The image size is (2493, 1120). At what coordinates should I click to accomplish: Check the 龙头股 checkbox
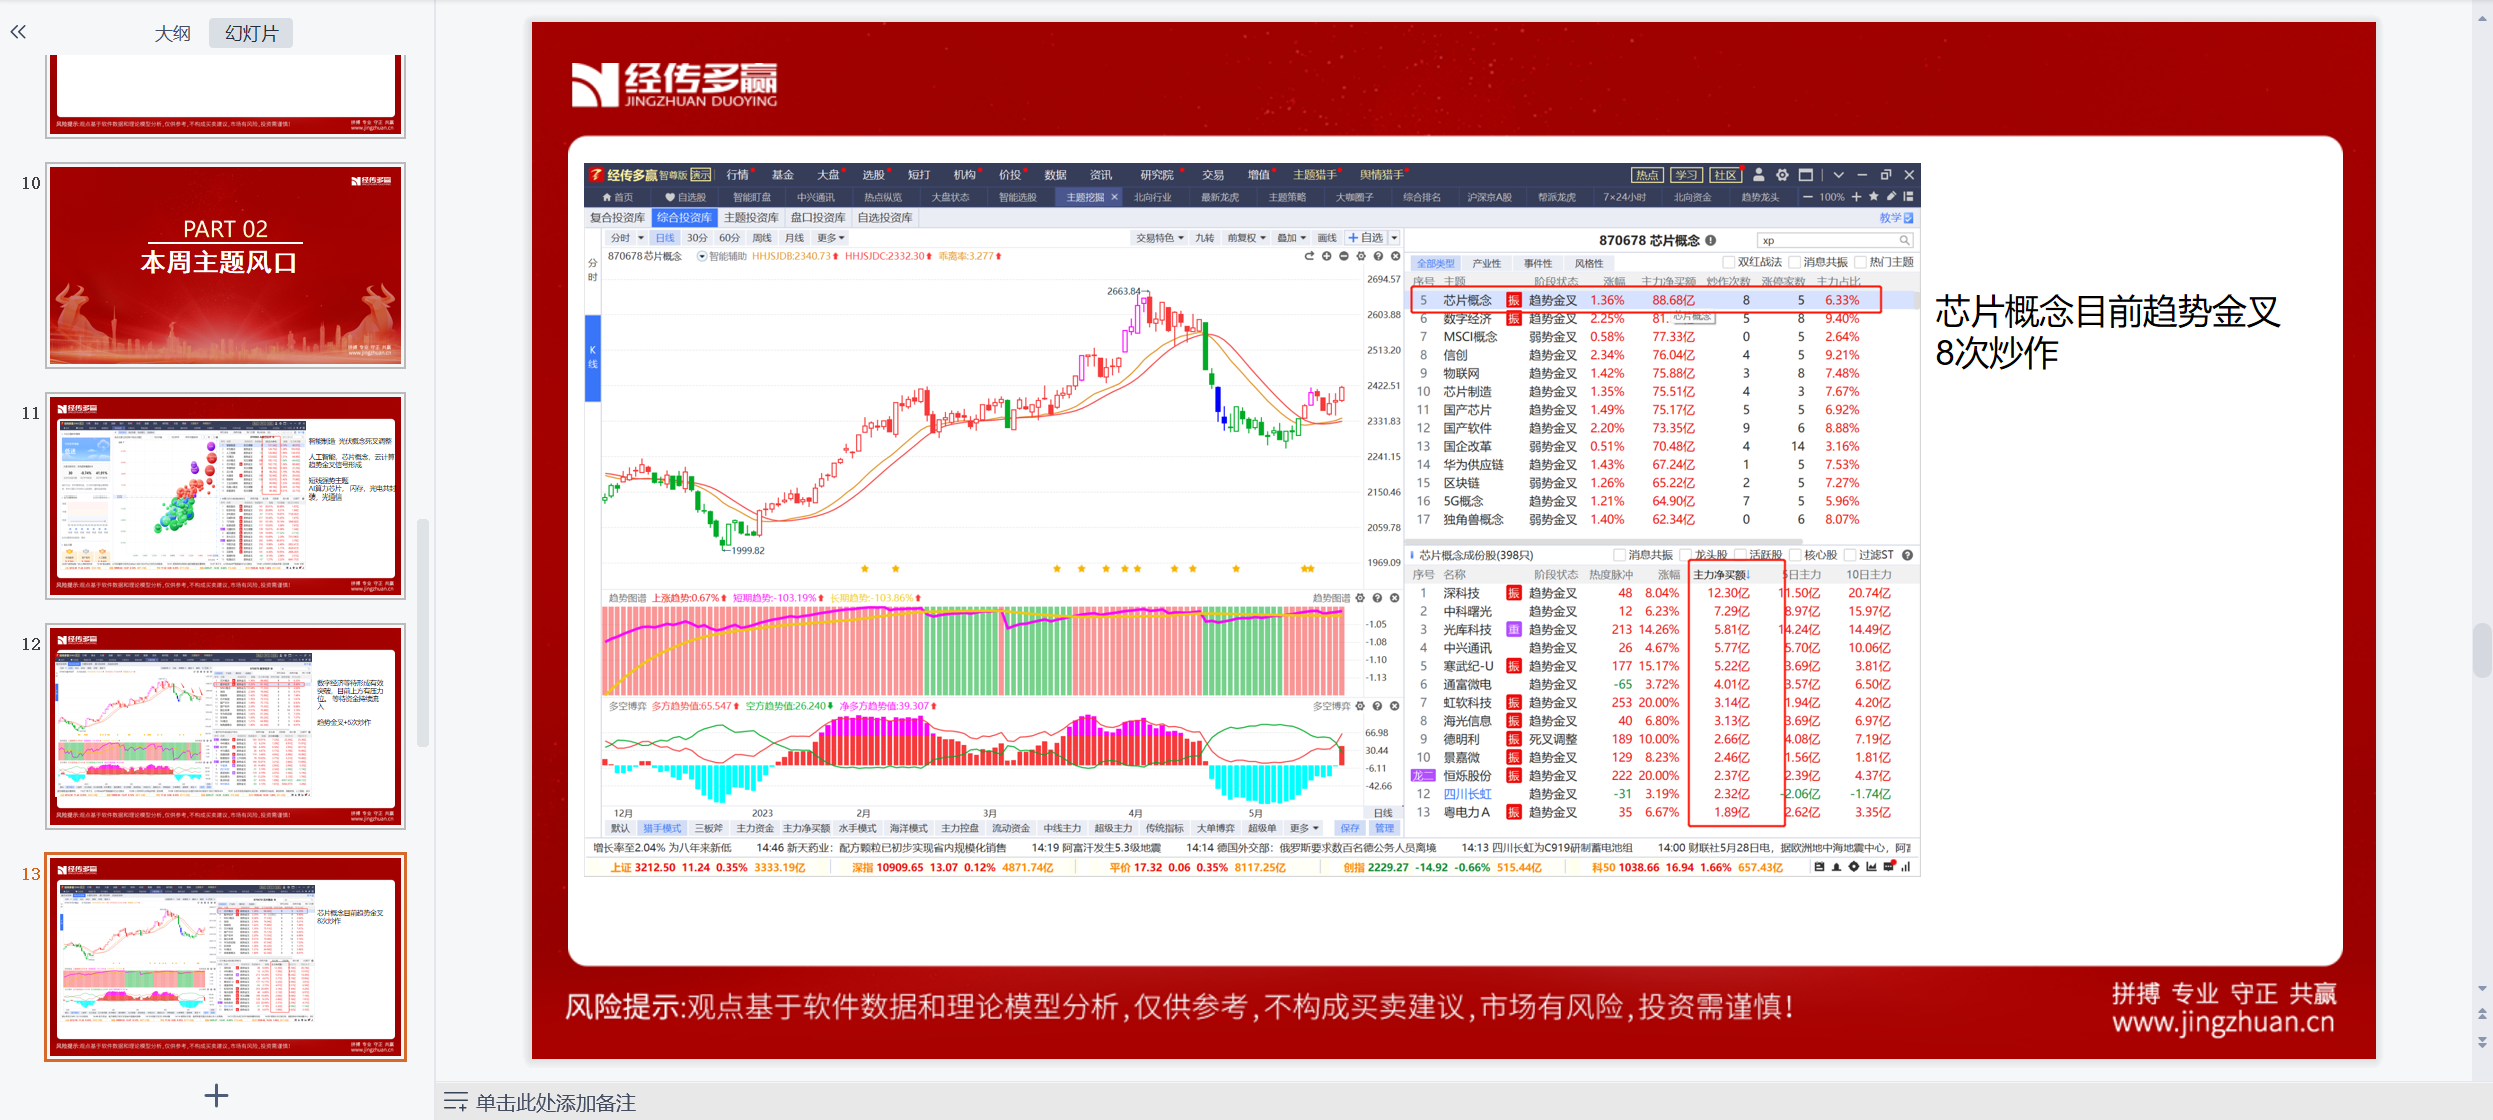coord(1685,555)
